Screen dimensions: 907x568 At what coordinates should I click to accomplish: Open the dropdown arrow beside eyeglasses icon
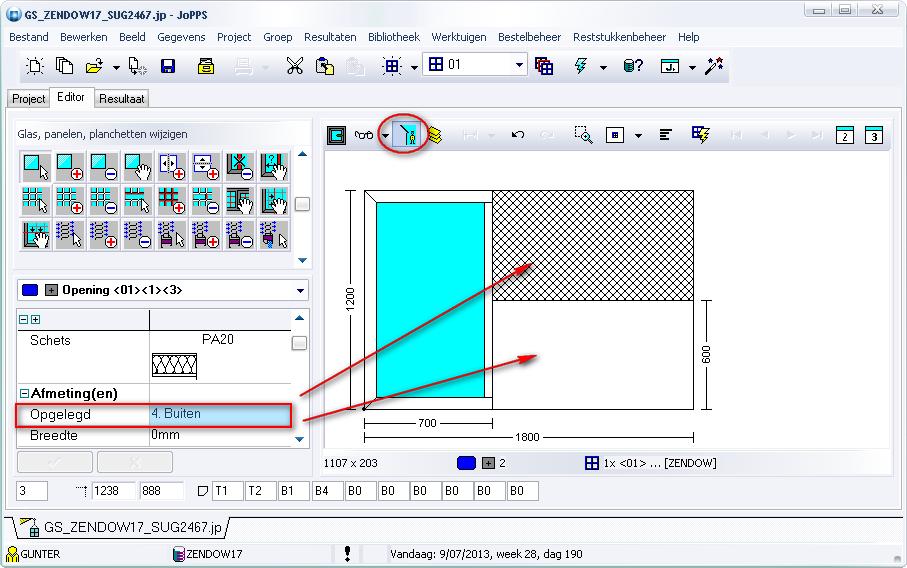tap(385, 136)
